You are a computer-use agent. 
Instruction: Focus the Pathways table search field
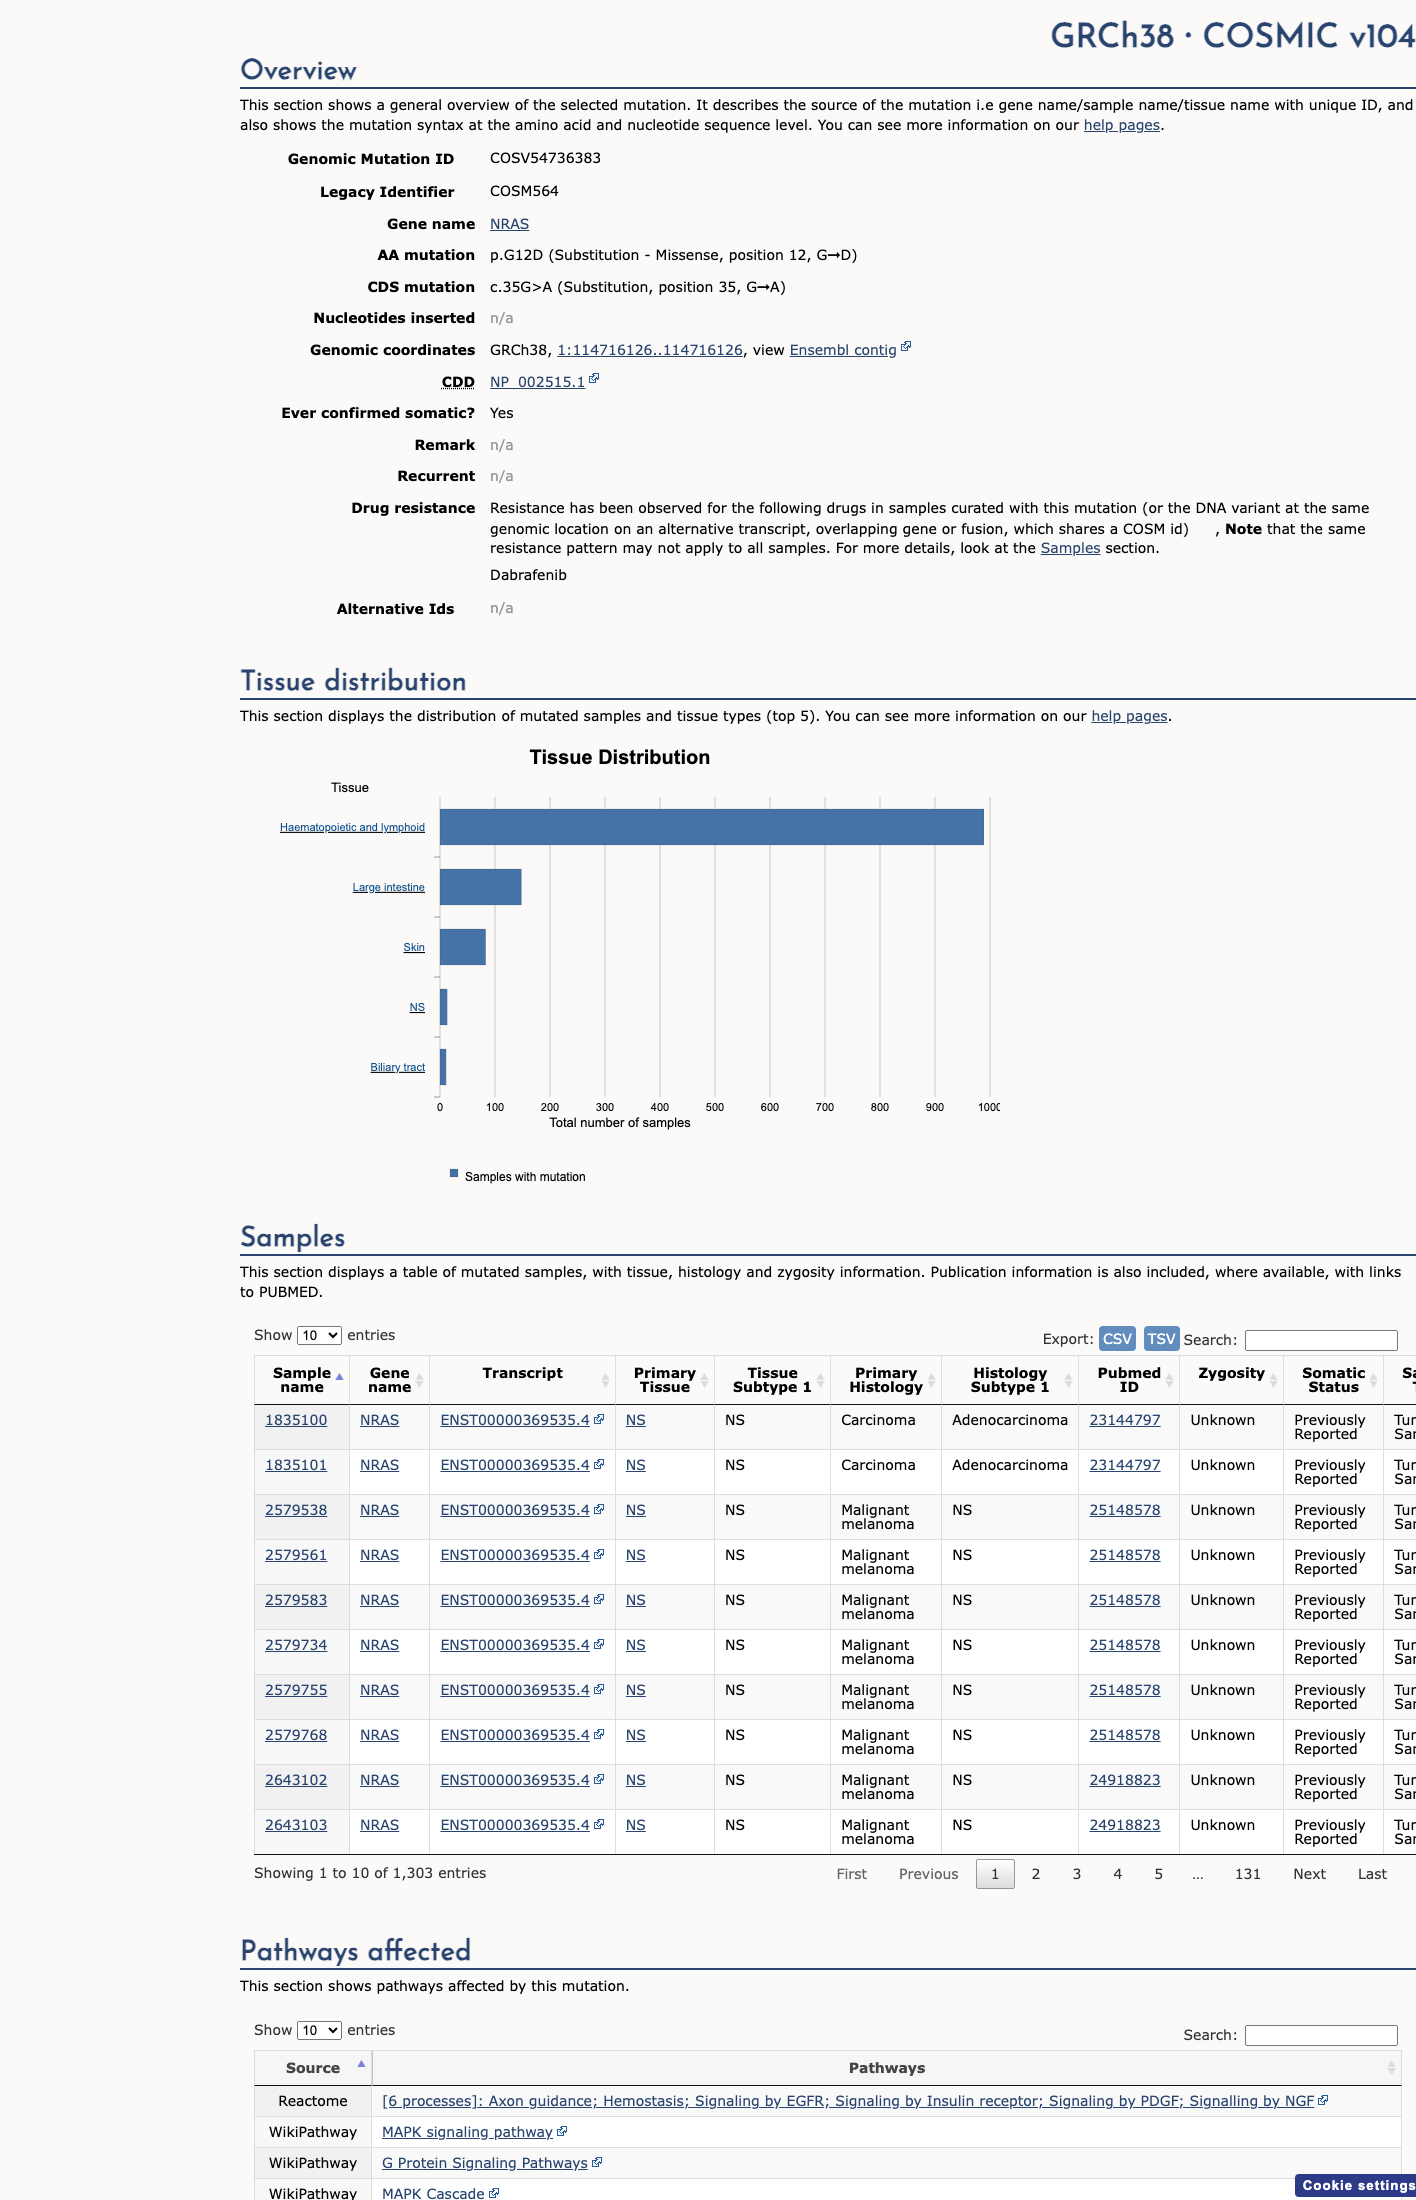point(1321,2035)
